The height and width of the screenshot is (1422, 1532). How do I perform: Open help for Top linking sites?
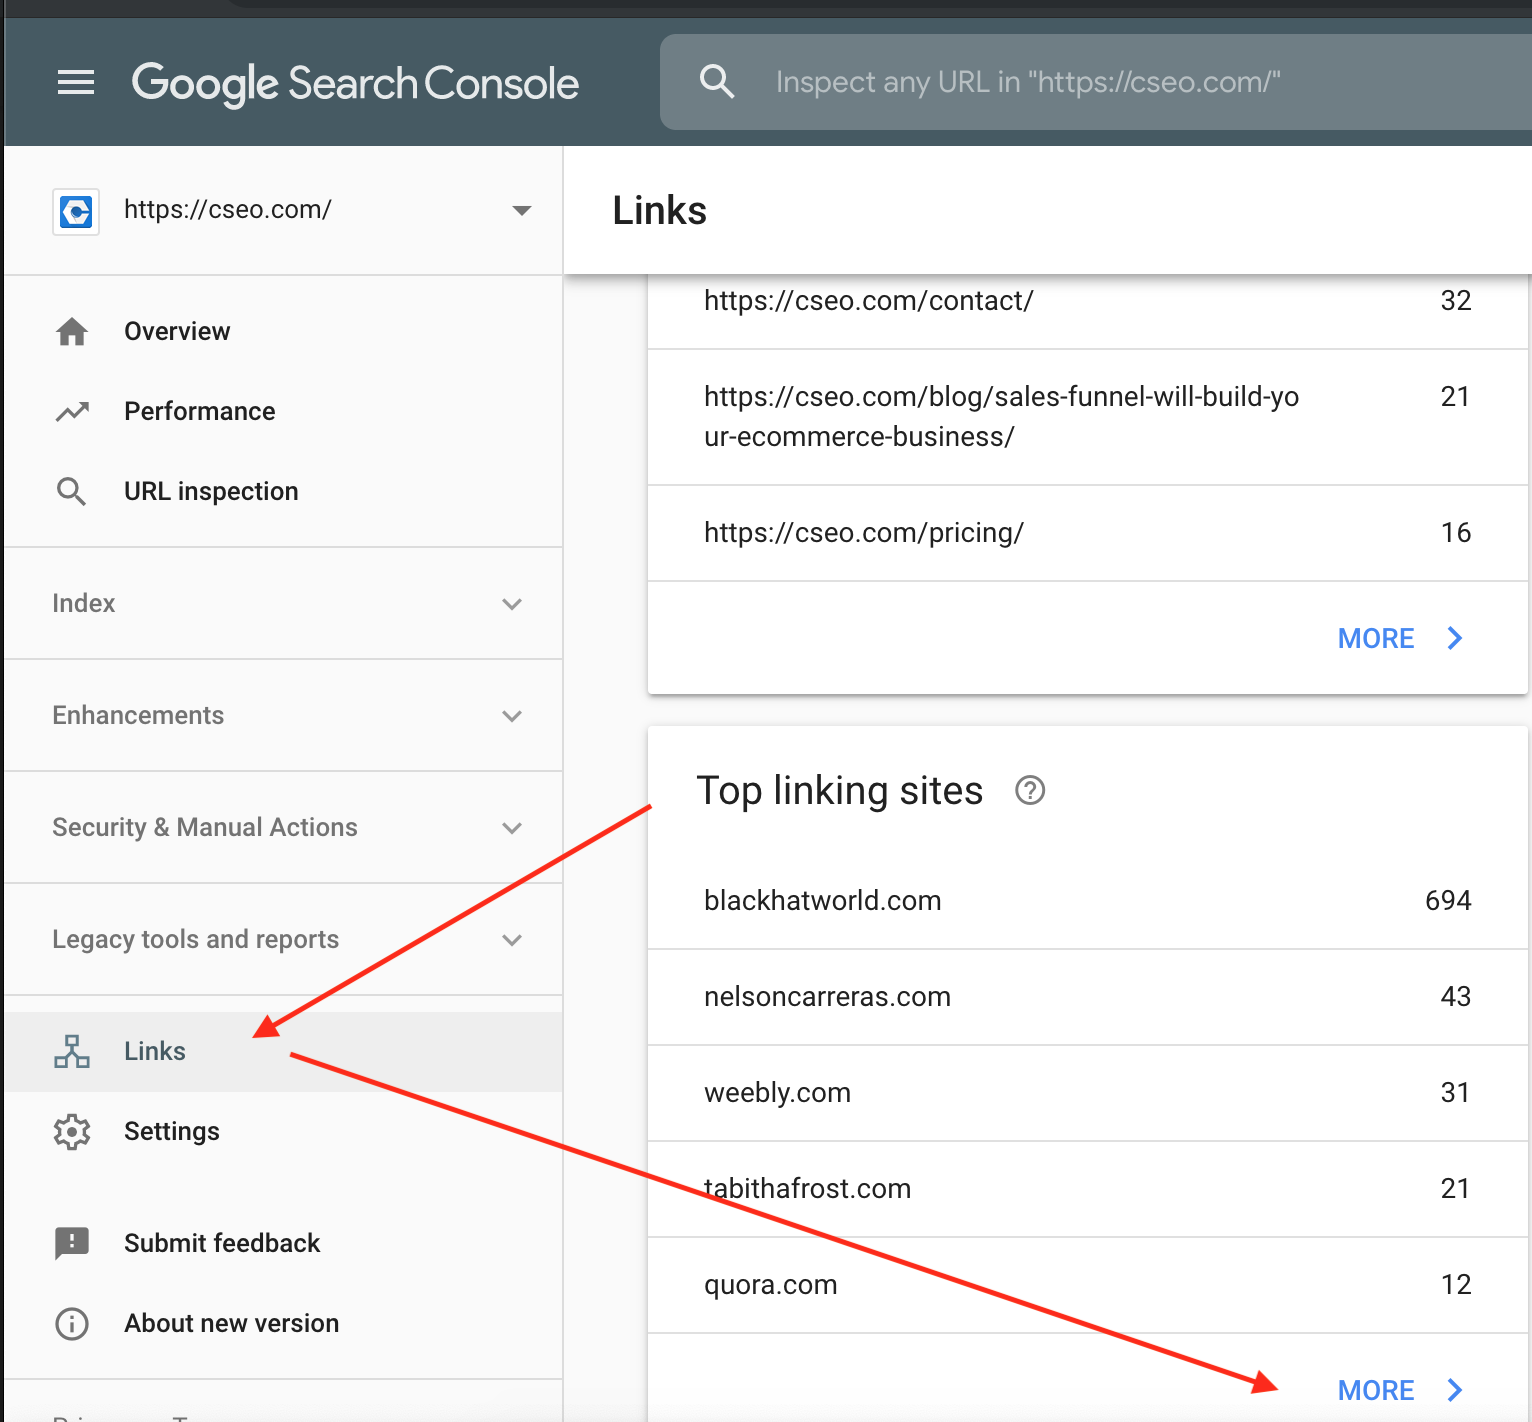(1030, 790)
